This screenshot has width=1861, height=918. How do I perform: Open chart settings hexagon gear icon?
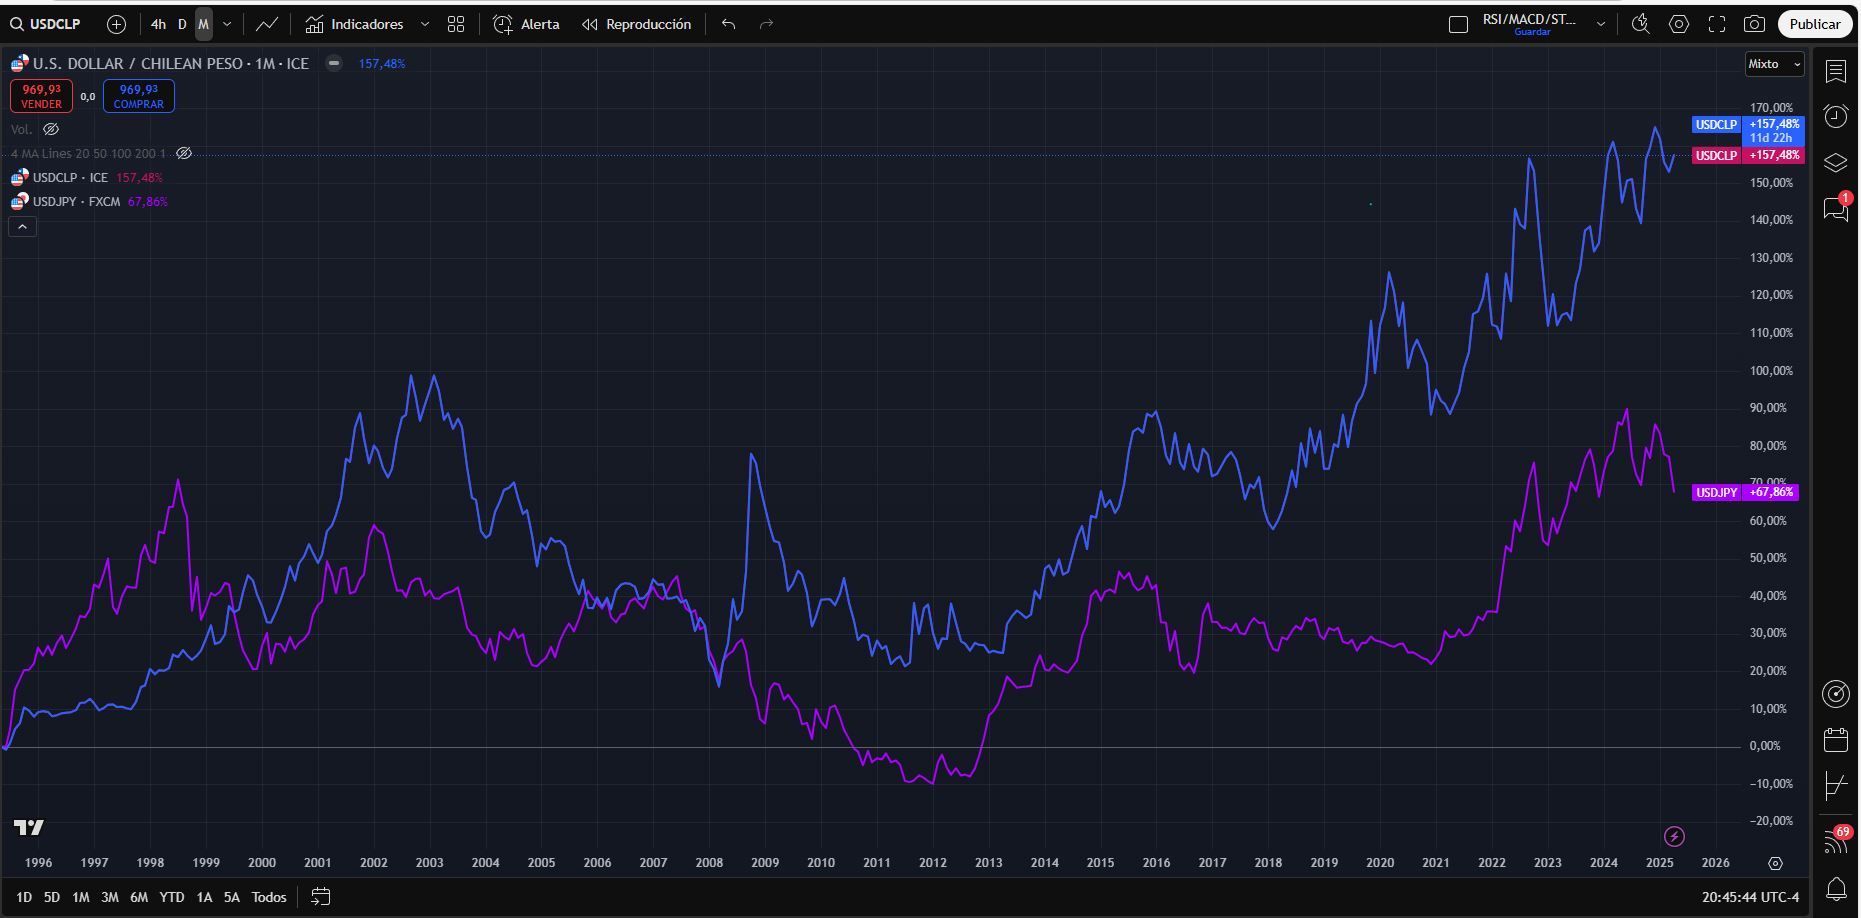point(1679,24)
